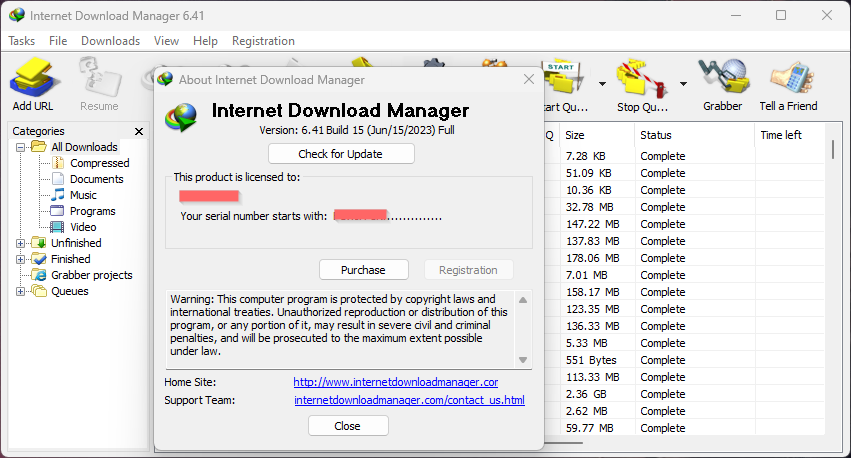Click the IDM logo in About dialog
The image size is (851, 458).
pyautogui.click(x=182, y=117)
